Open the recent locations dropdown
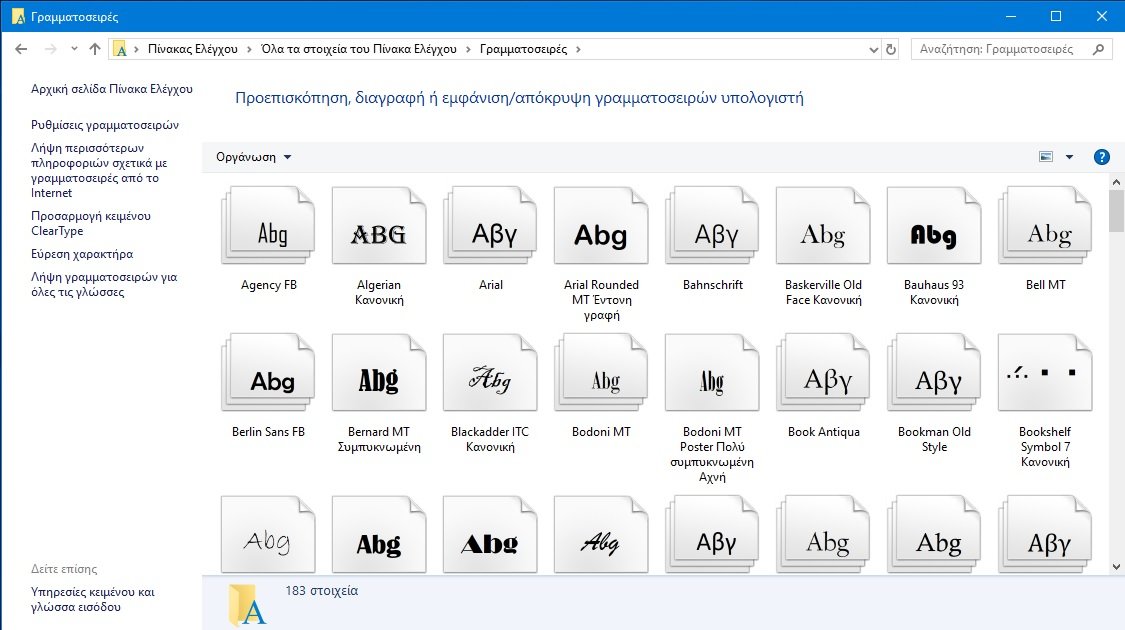 coord(74,49)
